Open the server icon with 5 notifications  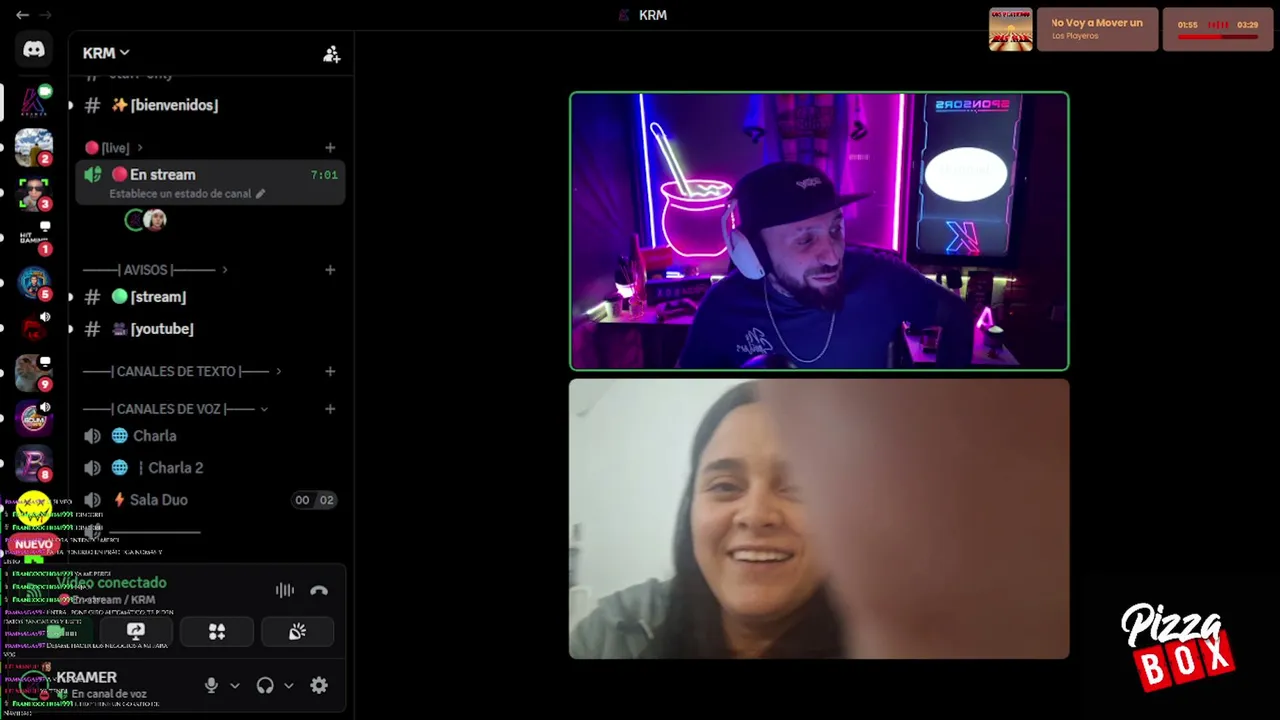point(34,283)
